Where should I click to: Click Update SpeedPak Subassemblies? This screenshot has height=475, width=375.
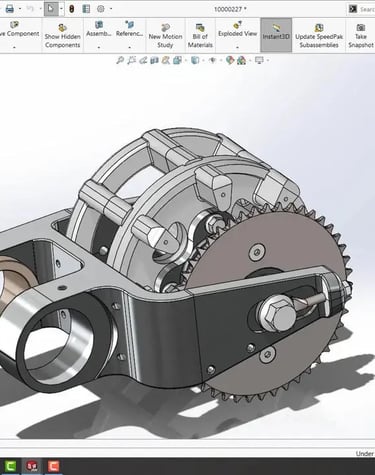(x=319, y=35)
